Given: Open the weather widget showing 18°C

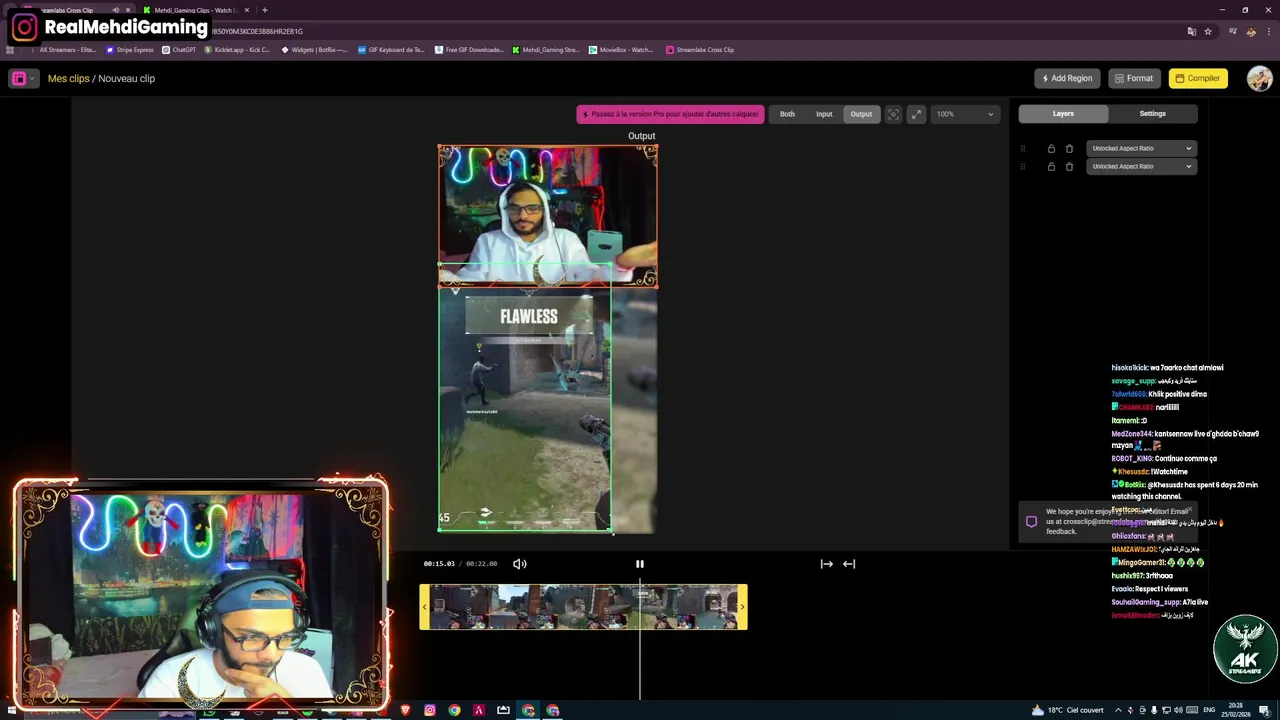Looking at the screenshot, I should coord(1067,710).
